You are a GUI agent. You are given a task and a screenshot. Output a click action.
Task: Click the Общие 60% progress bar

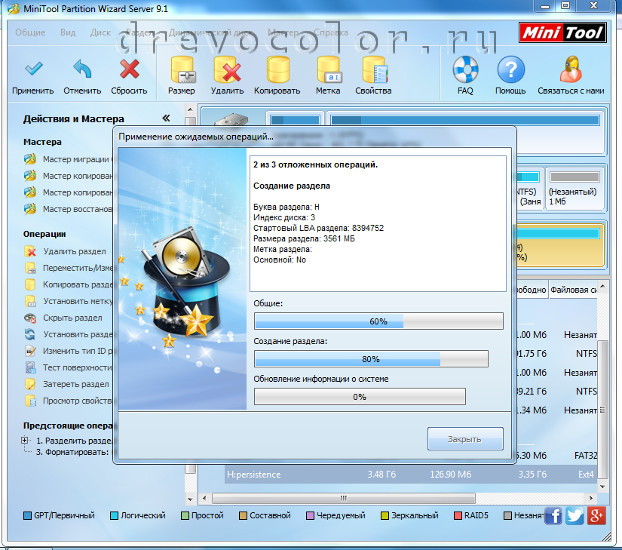point(379,321)
